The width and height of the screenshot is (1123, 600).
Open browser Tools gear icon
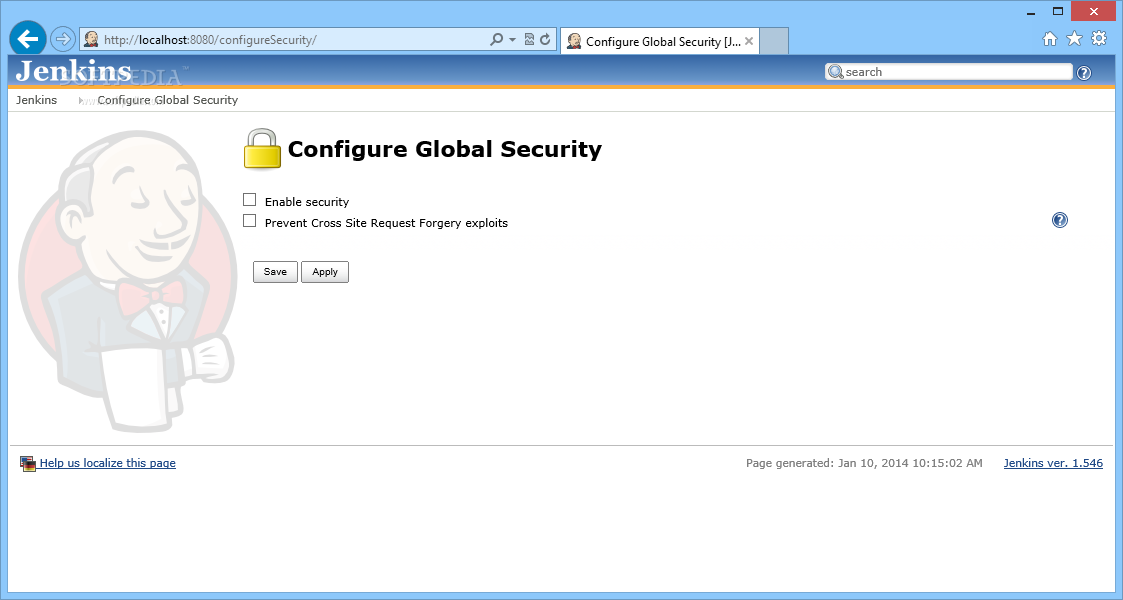(x=1099, y=39)
